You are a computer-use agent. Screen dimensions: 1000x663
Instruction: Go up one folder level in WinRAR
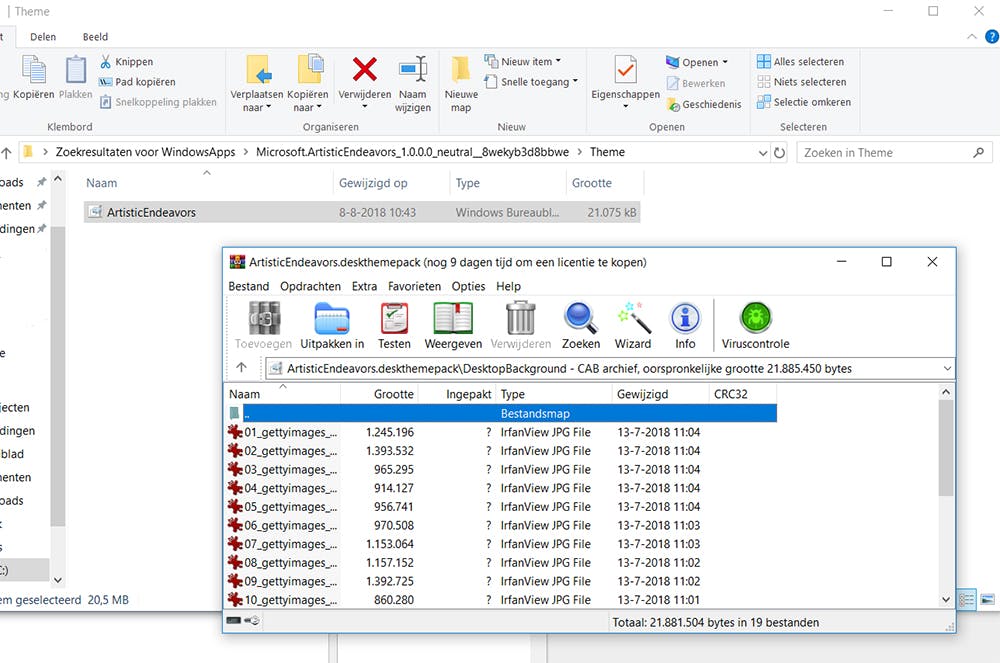[x=241, y=368]
